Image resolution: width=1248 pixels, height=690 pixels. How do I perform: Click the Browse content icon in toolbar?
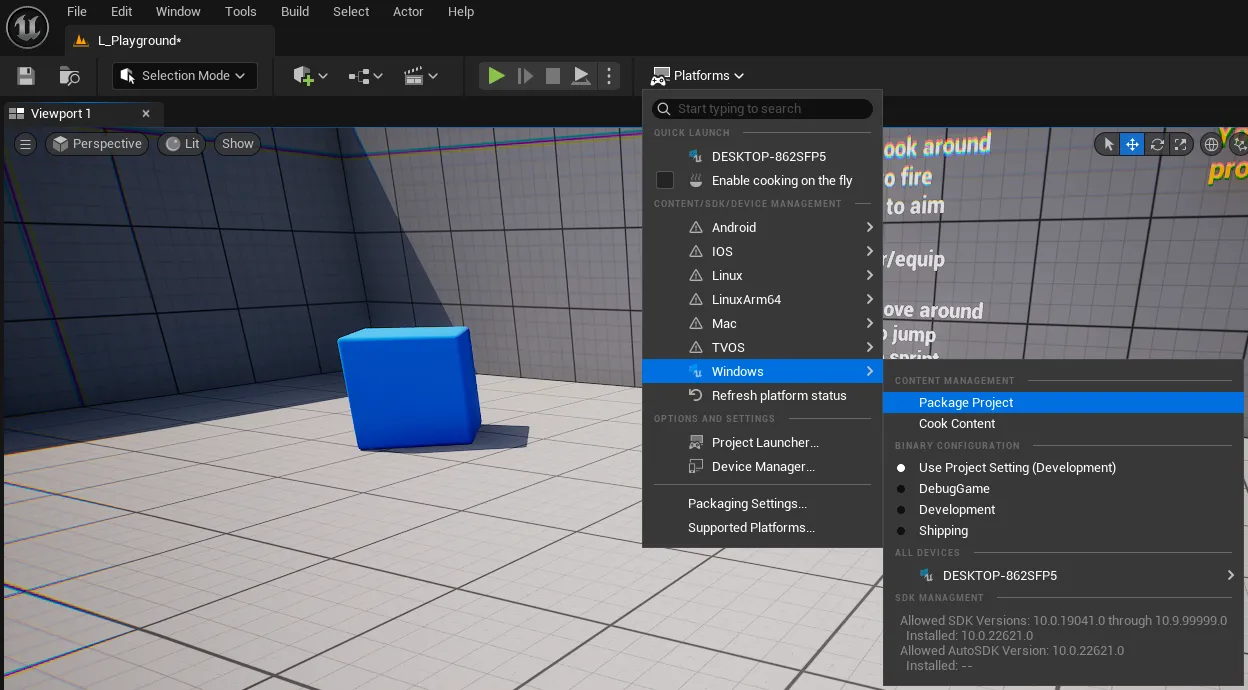coord(69,76)
